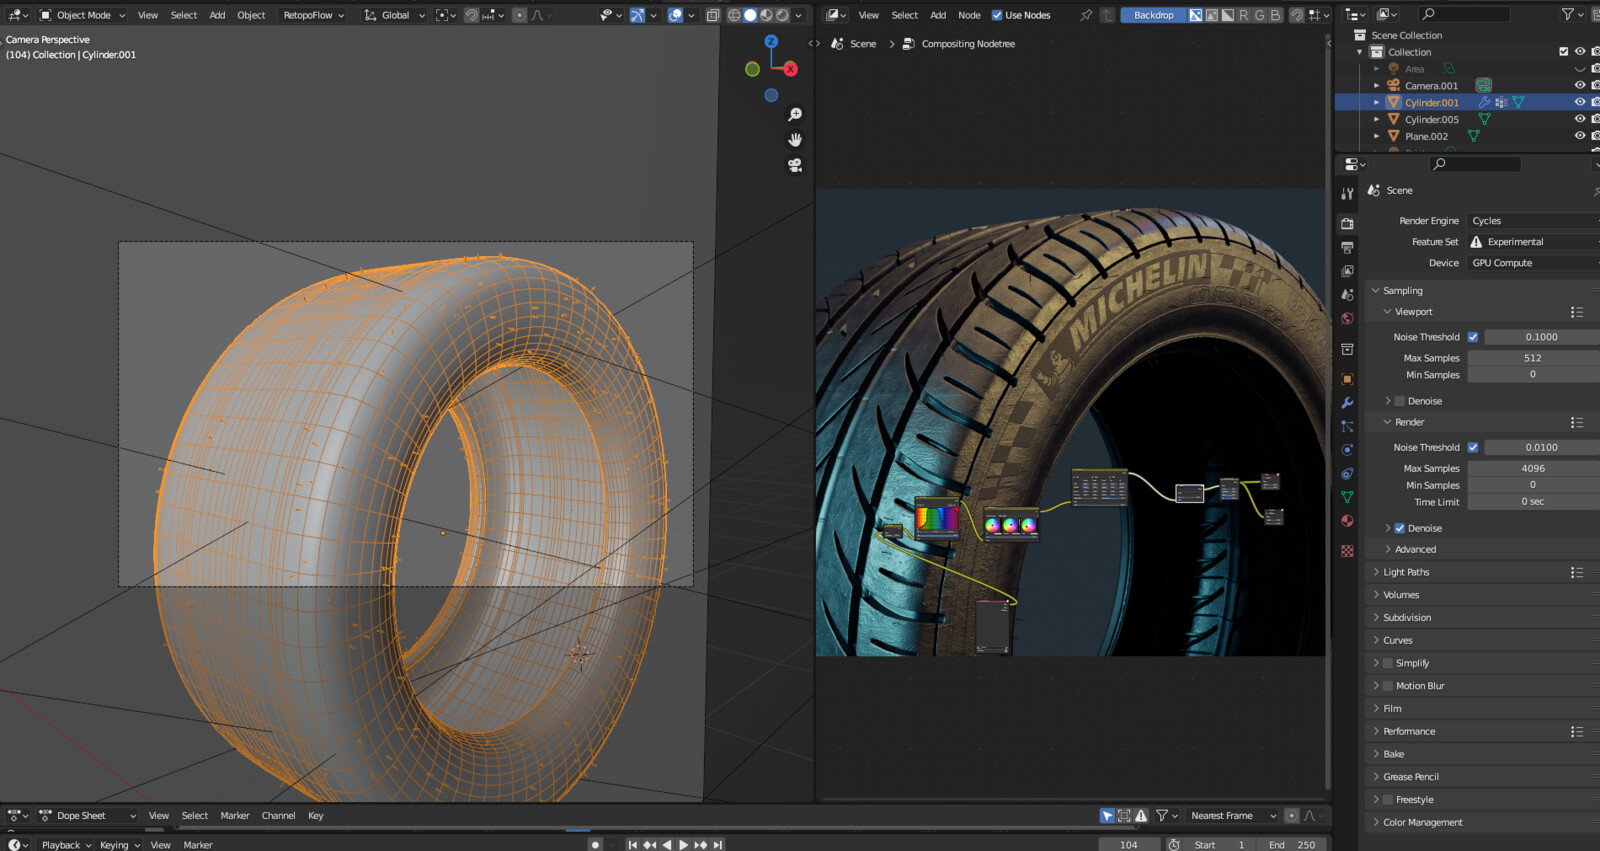Viewport: 1600px width, 851px height.
Task: Open the Channel menu in the Dope Sheet
Action: (x=278, y=816)
